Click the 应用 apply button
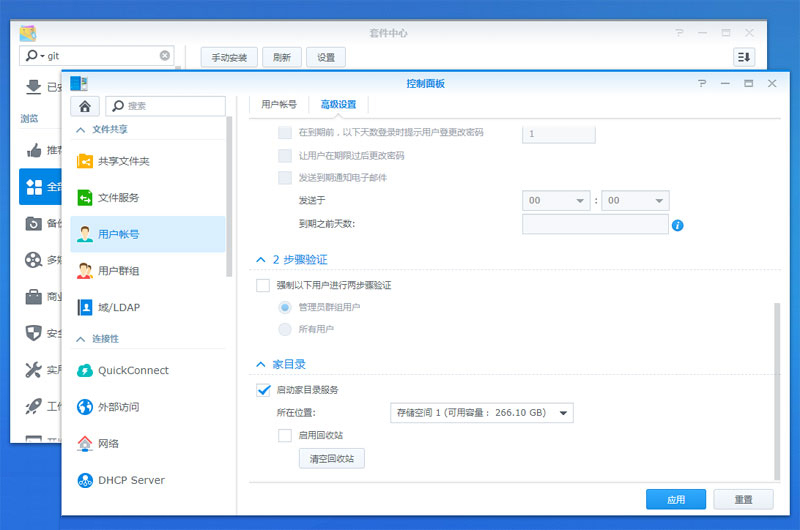The image size is (800, 530). pyautogui.click(x=676, y=499)
